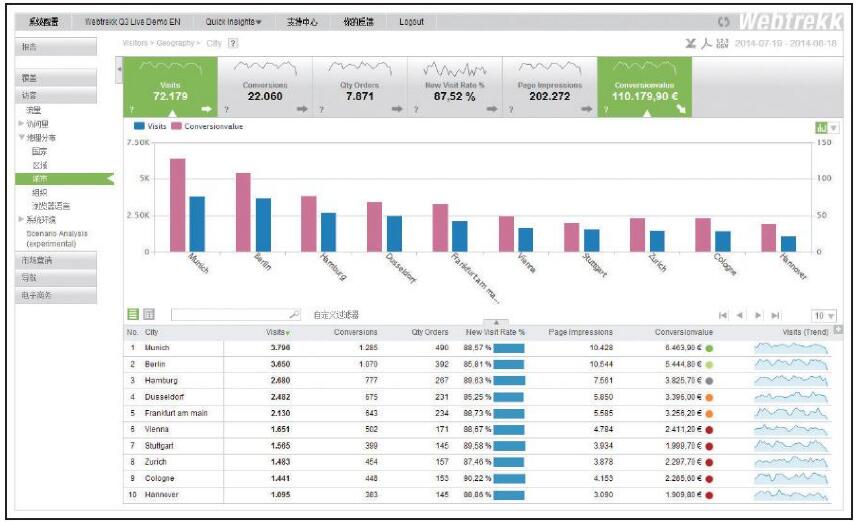Open the Quick Insights dropdown menu
The width and height of the screenshot is (857, 523).
tap(233, 21)
